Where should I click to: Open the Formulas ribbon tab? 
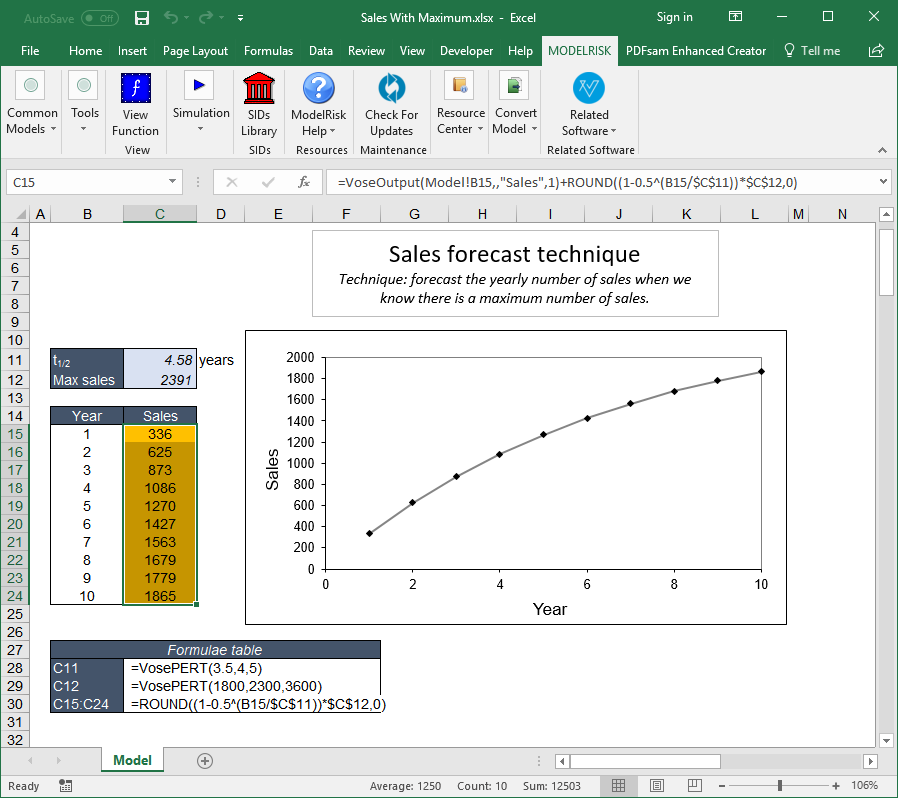point(268,50)
